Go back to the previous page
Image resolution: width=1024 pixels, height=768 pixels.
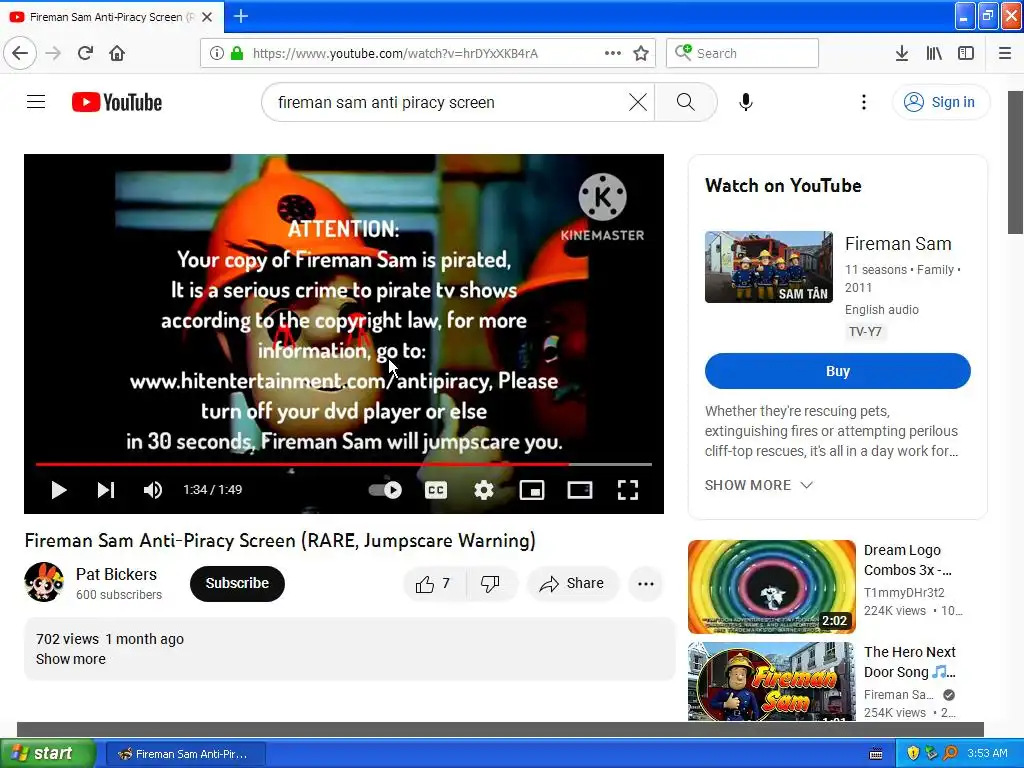click(x=20, y=53)
